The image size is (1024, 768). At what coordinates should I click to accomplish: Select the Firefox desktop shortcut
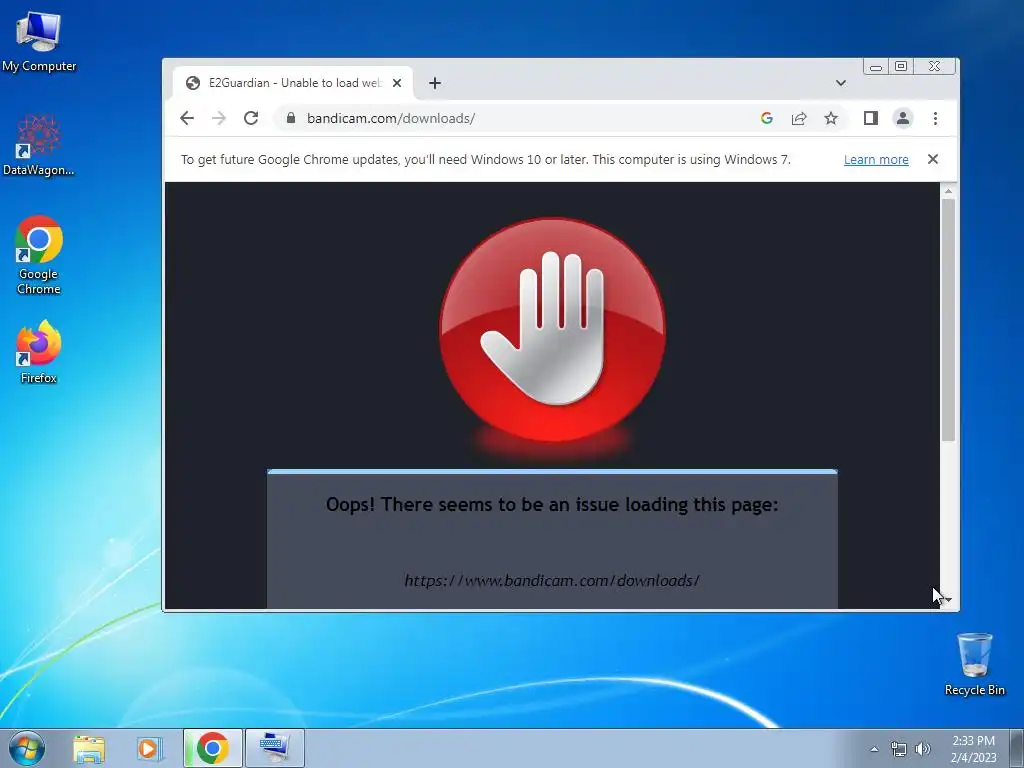39,352
